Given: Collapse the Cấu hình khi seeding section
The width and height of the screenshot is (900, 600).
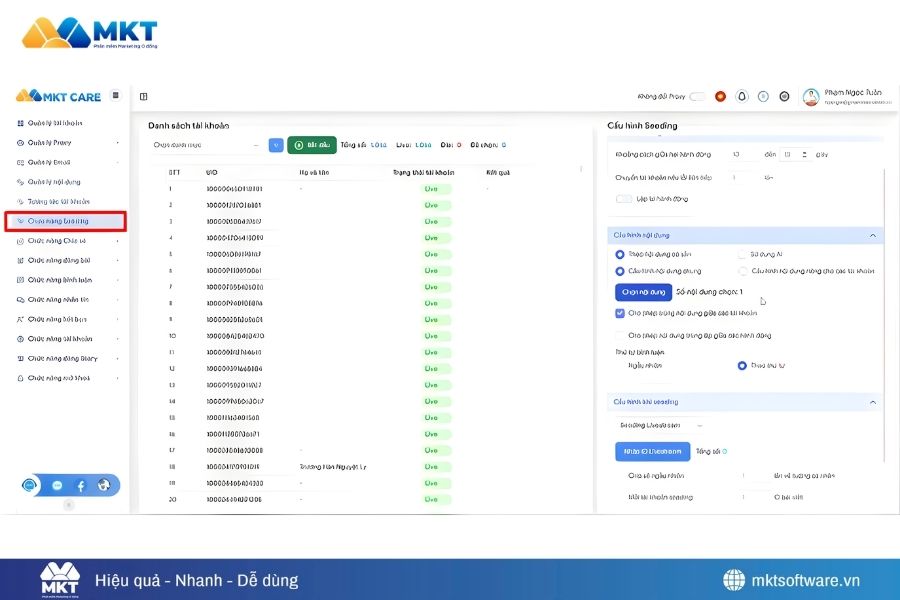Looking at the screenshot, I should (x=872, y=402).
